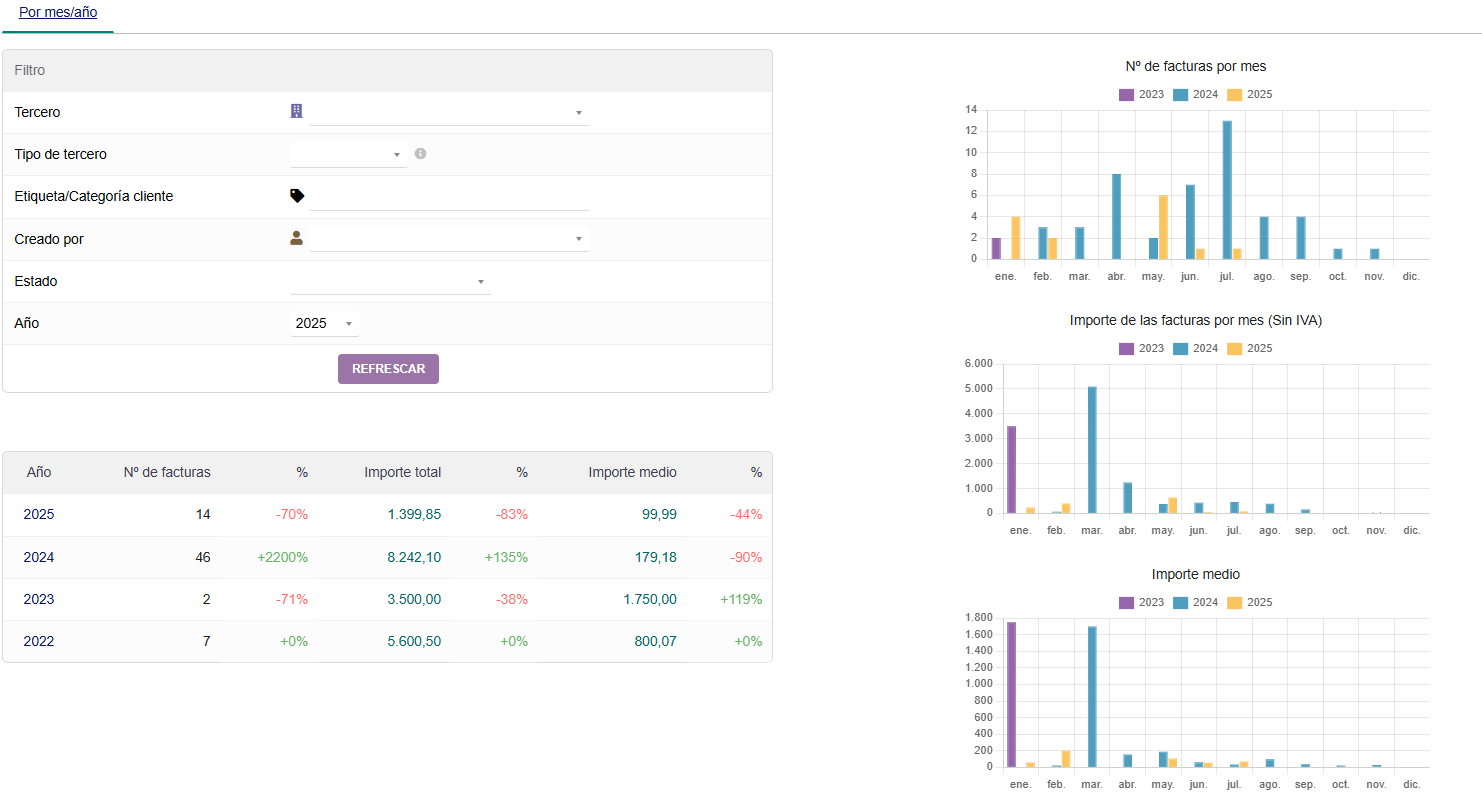Screen dimensions: 1482x795
Task: Open the Tercero dropdown list
Action: click(449, 113)
